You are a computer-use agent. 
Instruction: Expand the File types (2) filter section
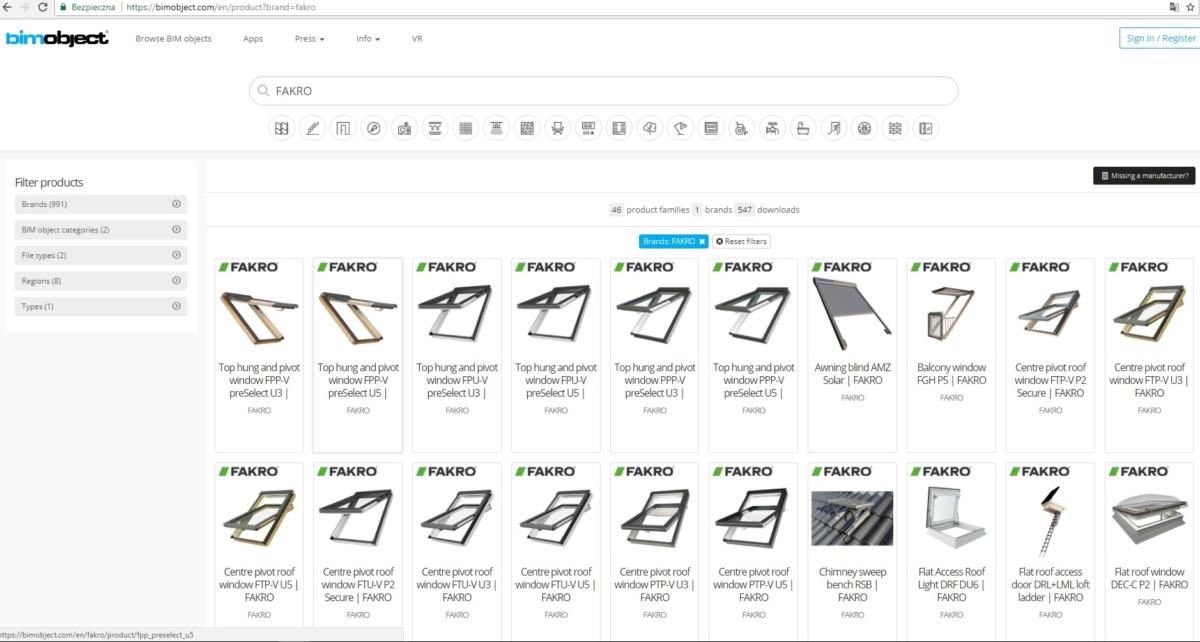pyautogui.click(x=100, y=255)
